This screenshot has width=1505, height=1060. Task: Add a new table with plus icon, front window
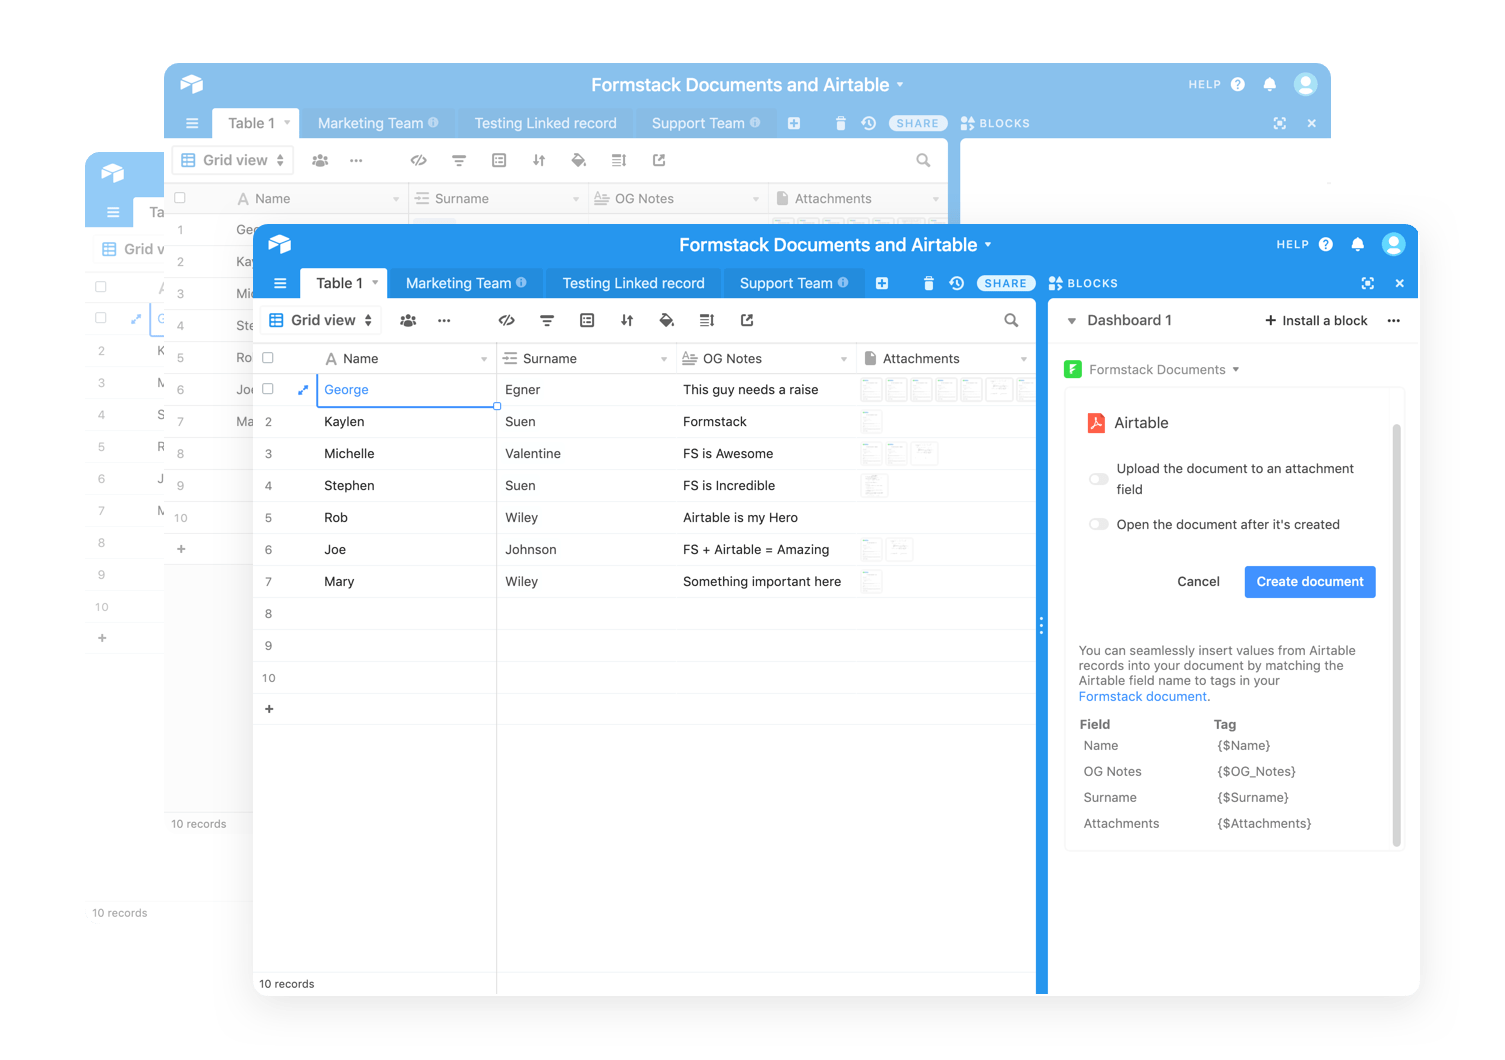click(882, 283)
